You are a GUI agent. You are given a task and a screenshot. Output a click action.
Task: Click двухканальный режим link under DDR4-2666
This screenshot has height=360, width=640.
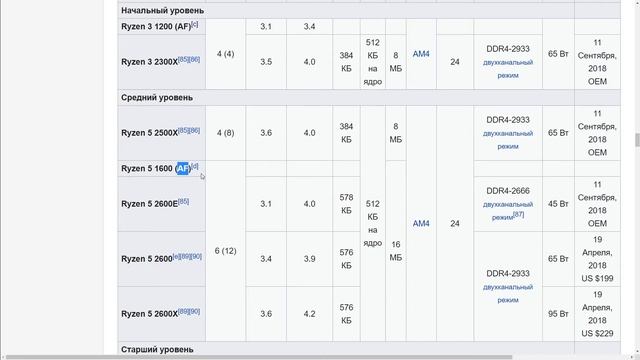508,211
